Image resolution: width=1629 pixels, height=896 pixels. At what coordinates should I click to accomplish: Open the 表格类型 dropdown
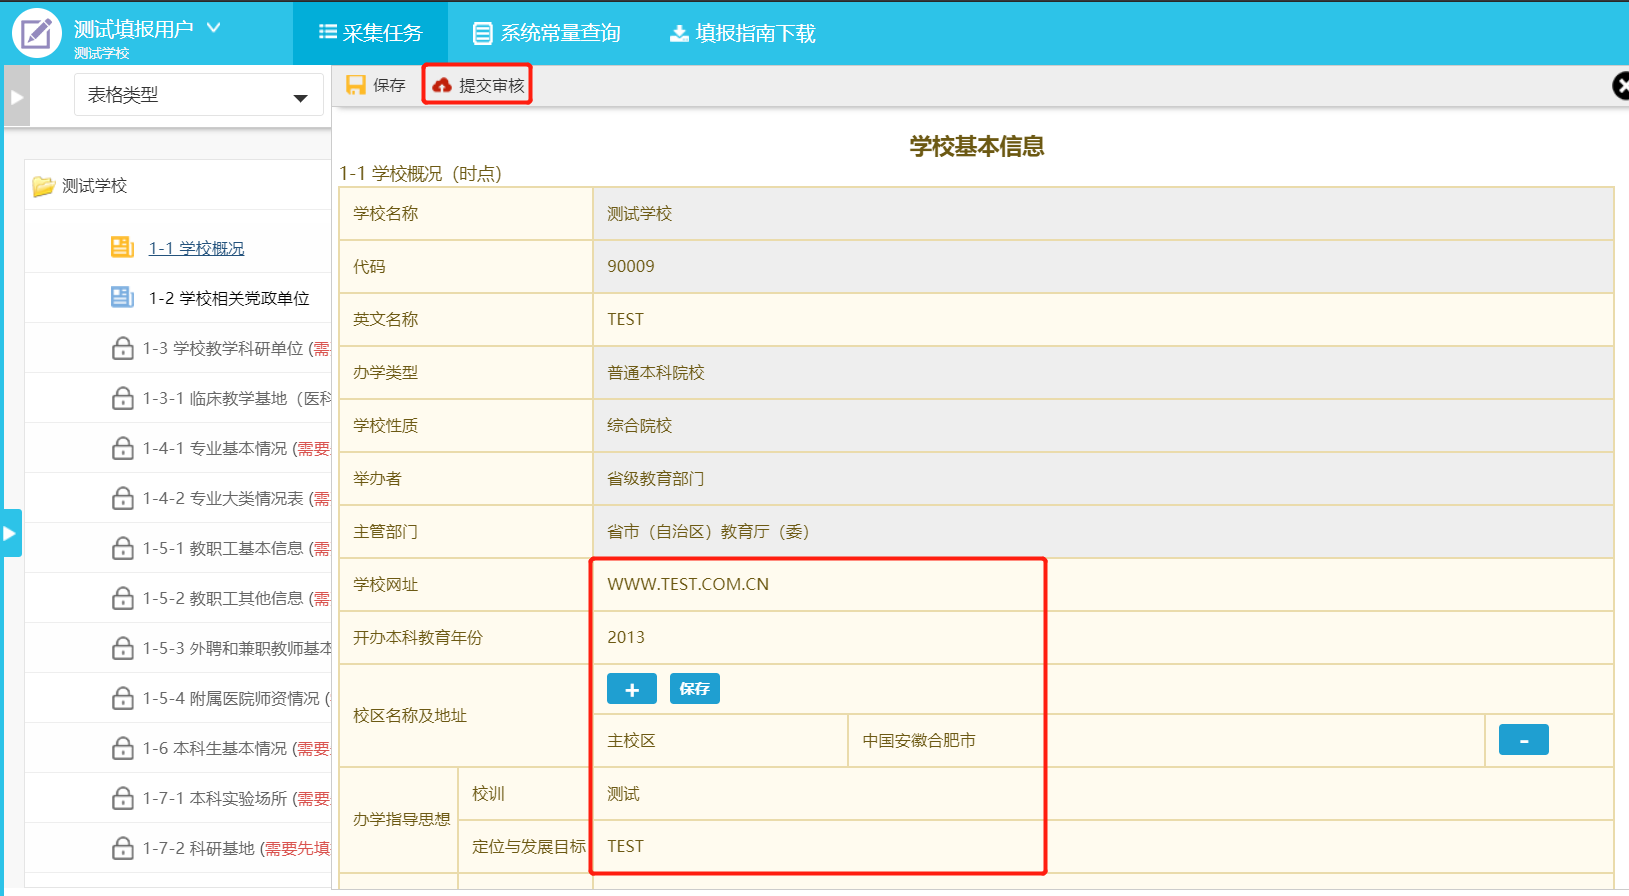[x=198, y=95]
